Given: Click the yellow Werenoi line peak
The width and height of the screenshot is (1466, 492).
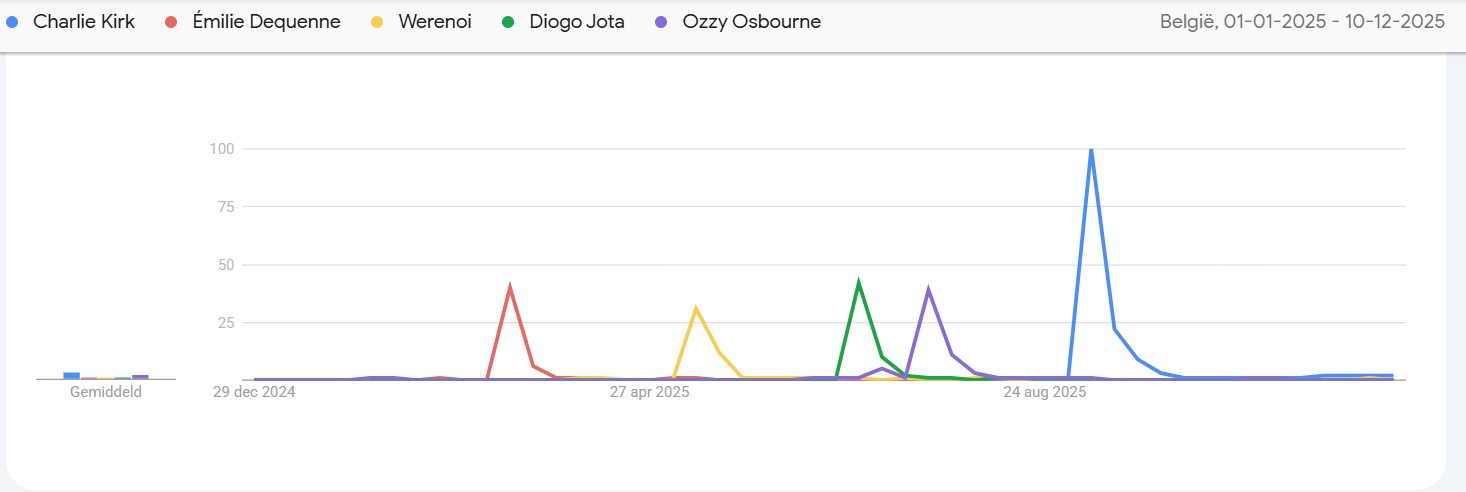Looking at the screenshot, I should click(x=696, y=308).
